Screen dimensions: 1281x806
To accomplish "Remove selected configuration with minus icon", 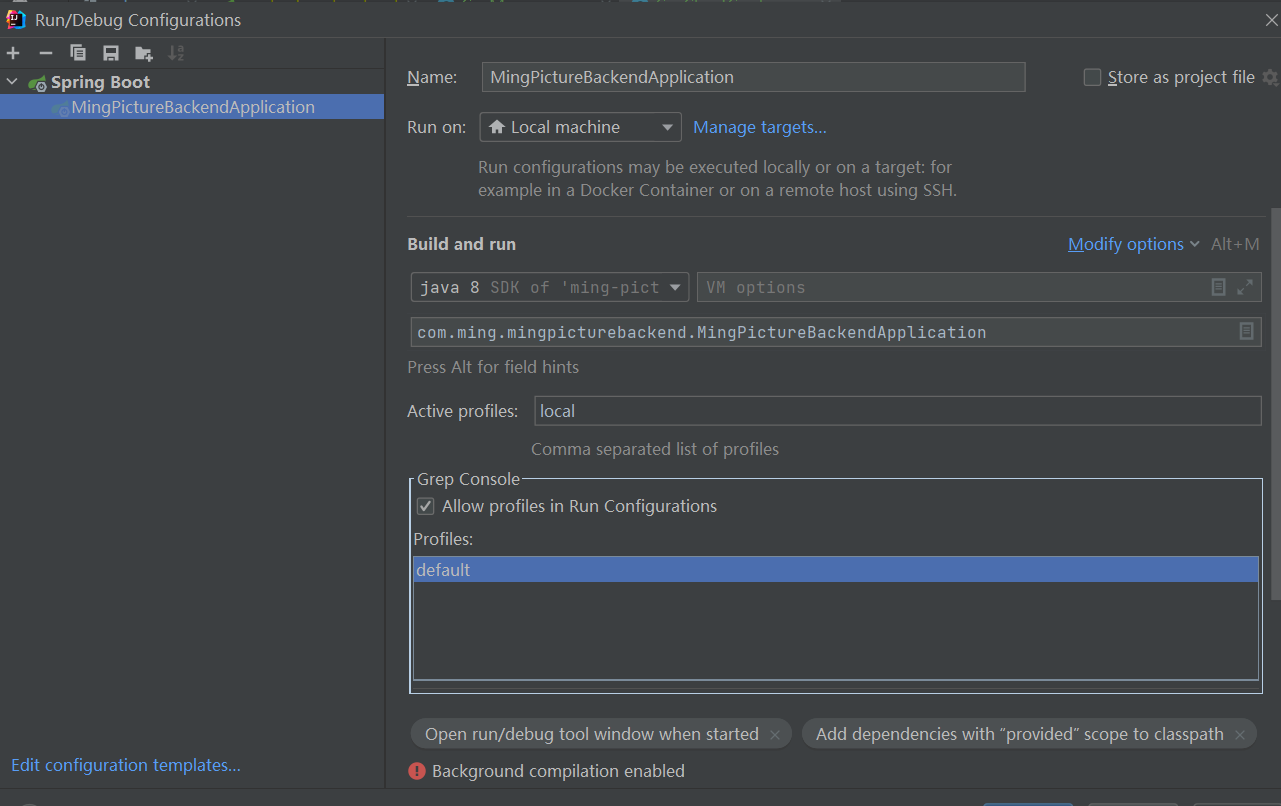I will tap(45, 53).
